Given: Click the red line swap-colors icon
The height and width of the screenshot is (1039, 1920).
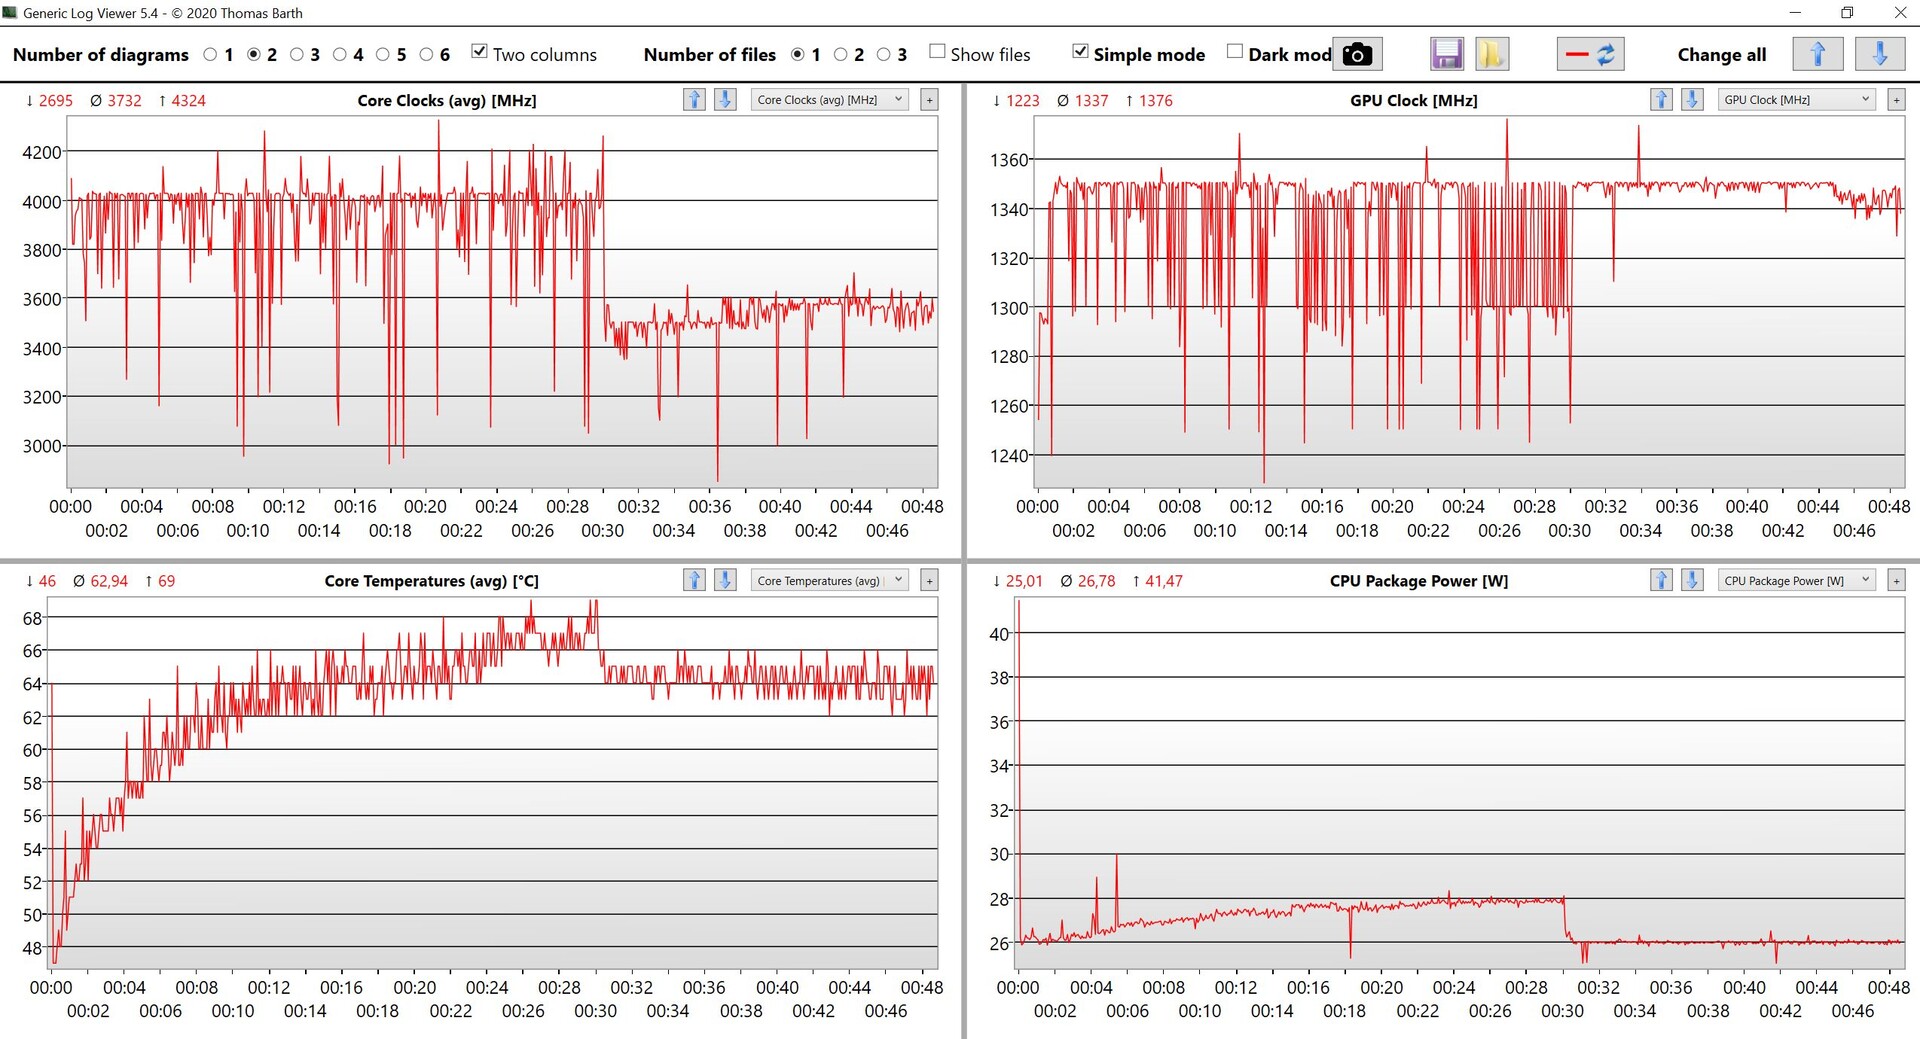Looking at the screenshot, I should [x=1590, y=54].
